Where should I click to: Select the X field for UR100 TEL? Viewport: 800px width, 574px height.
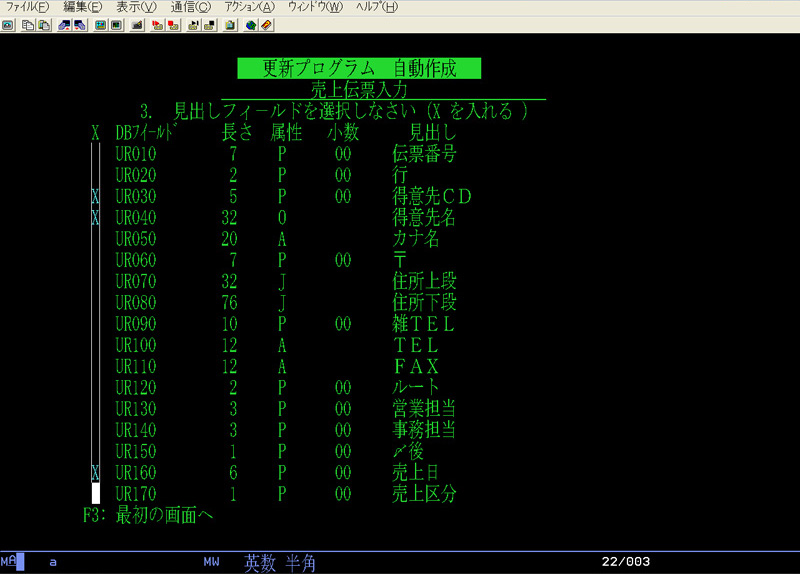coord(95,345)
